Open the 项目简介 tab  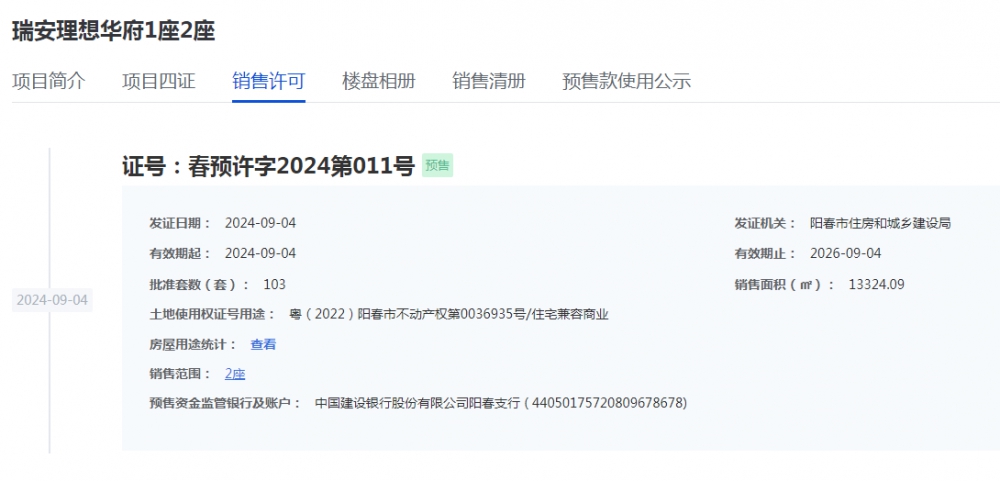coord(48,81)
